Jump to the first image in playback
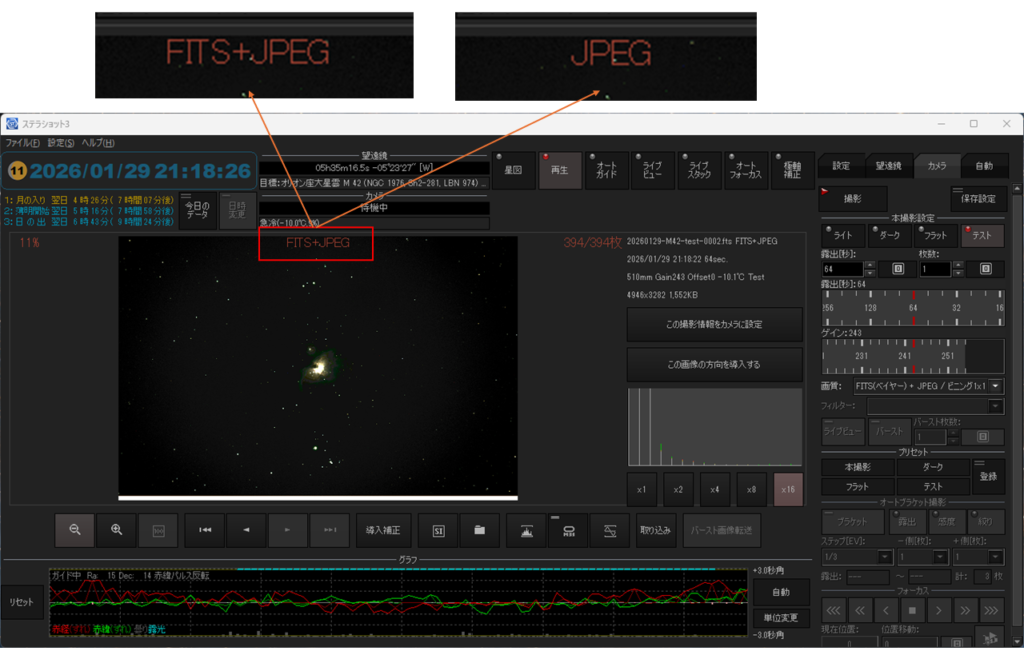This screenshot has width=1024, height=667. [x=204, y=530]
